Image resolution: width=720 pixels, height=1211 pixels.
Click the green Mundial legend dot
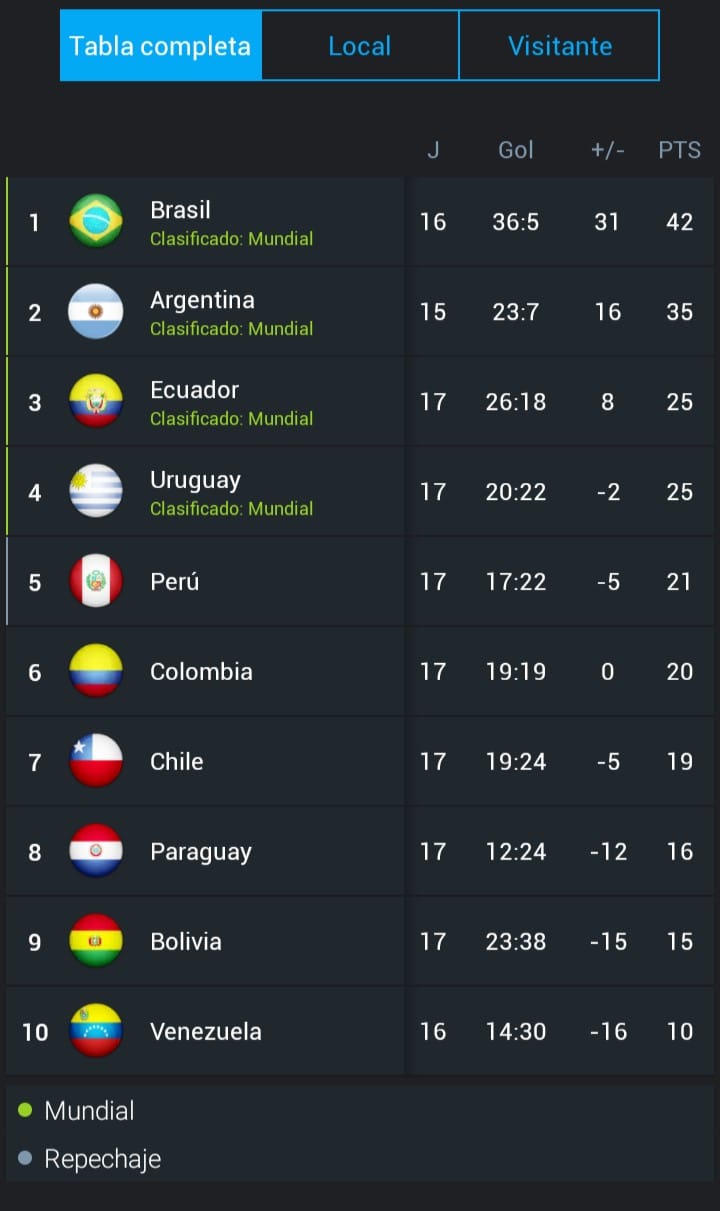[25, 1110]
